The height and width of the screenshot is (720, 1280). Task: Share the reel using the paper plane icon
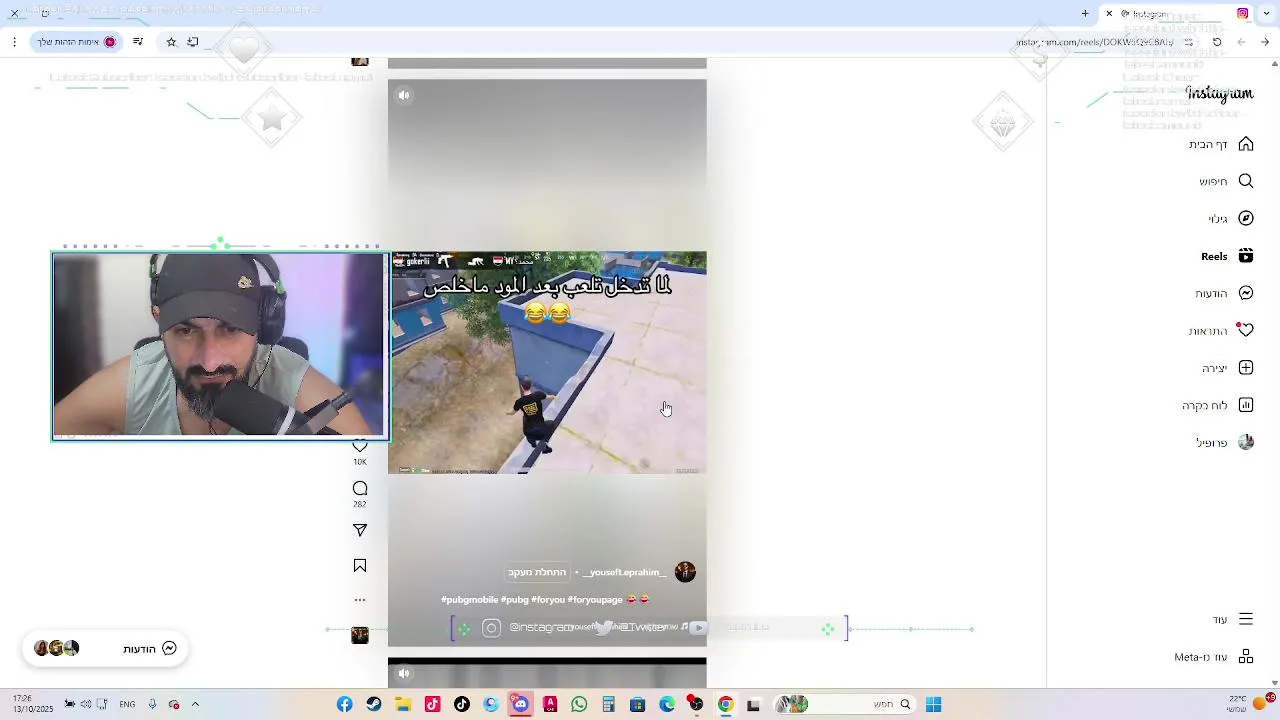(360, 530)
